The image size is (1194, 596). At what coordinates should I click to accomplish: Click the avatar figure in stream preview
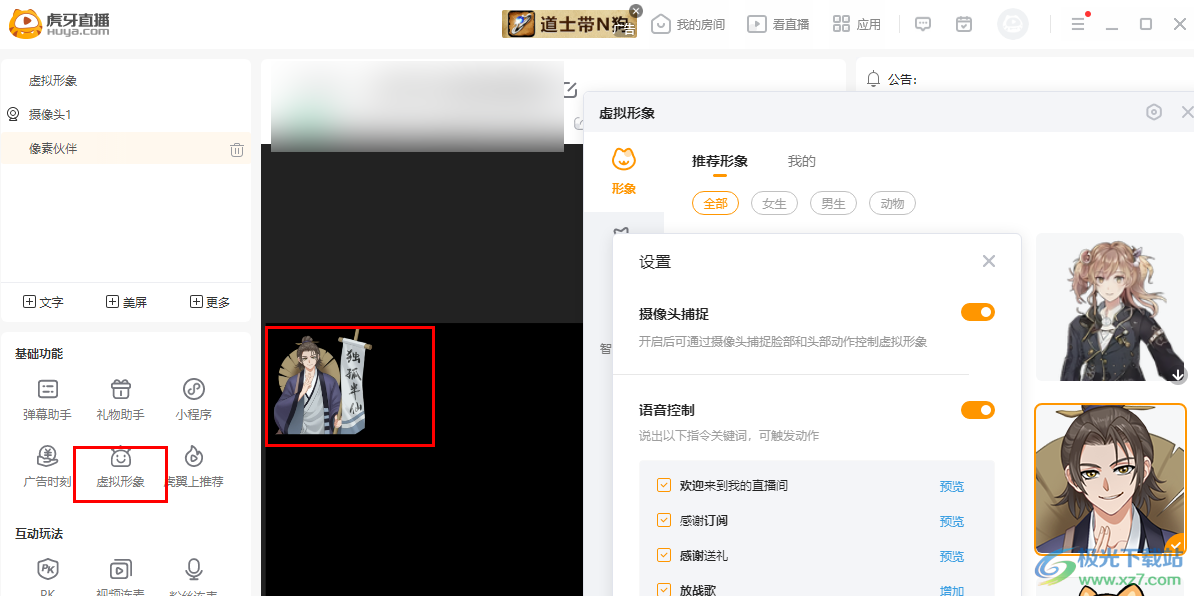[323, 385]
